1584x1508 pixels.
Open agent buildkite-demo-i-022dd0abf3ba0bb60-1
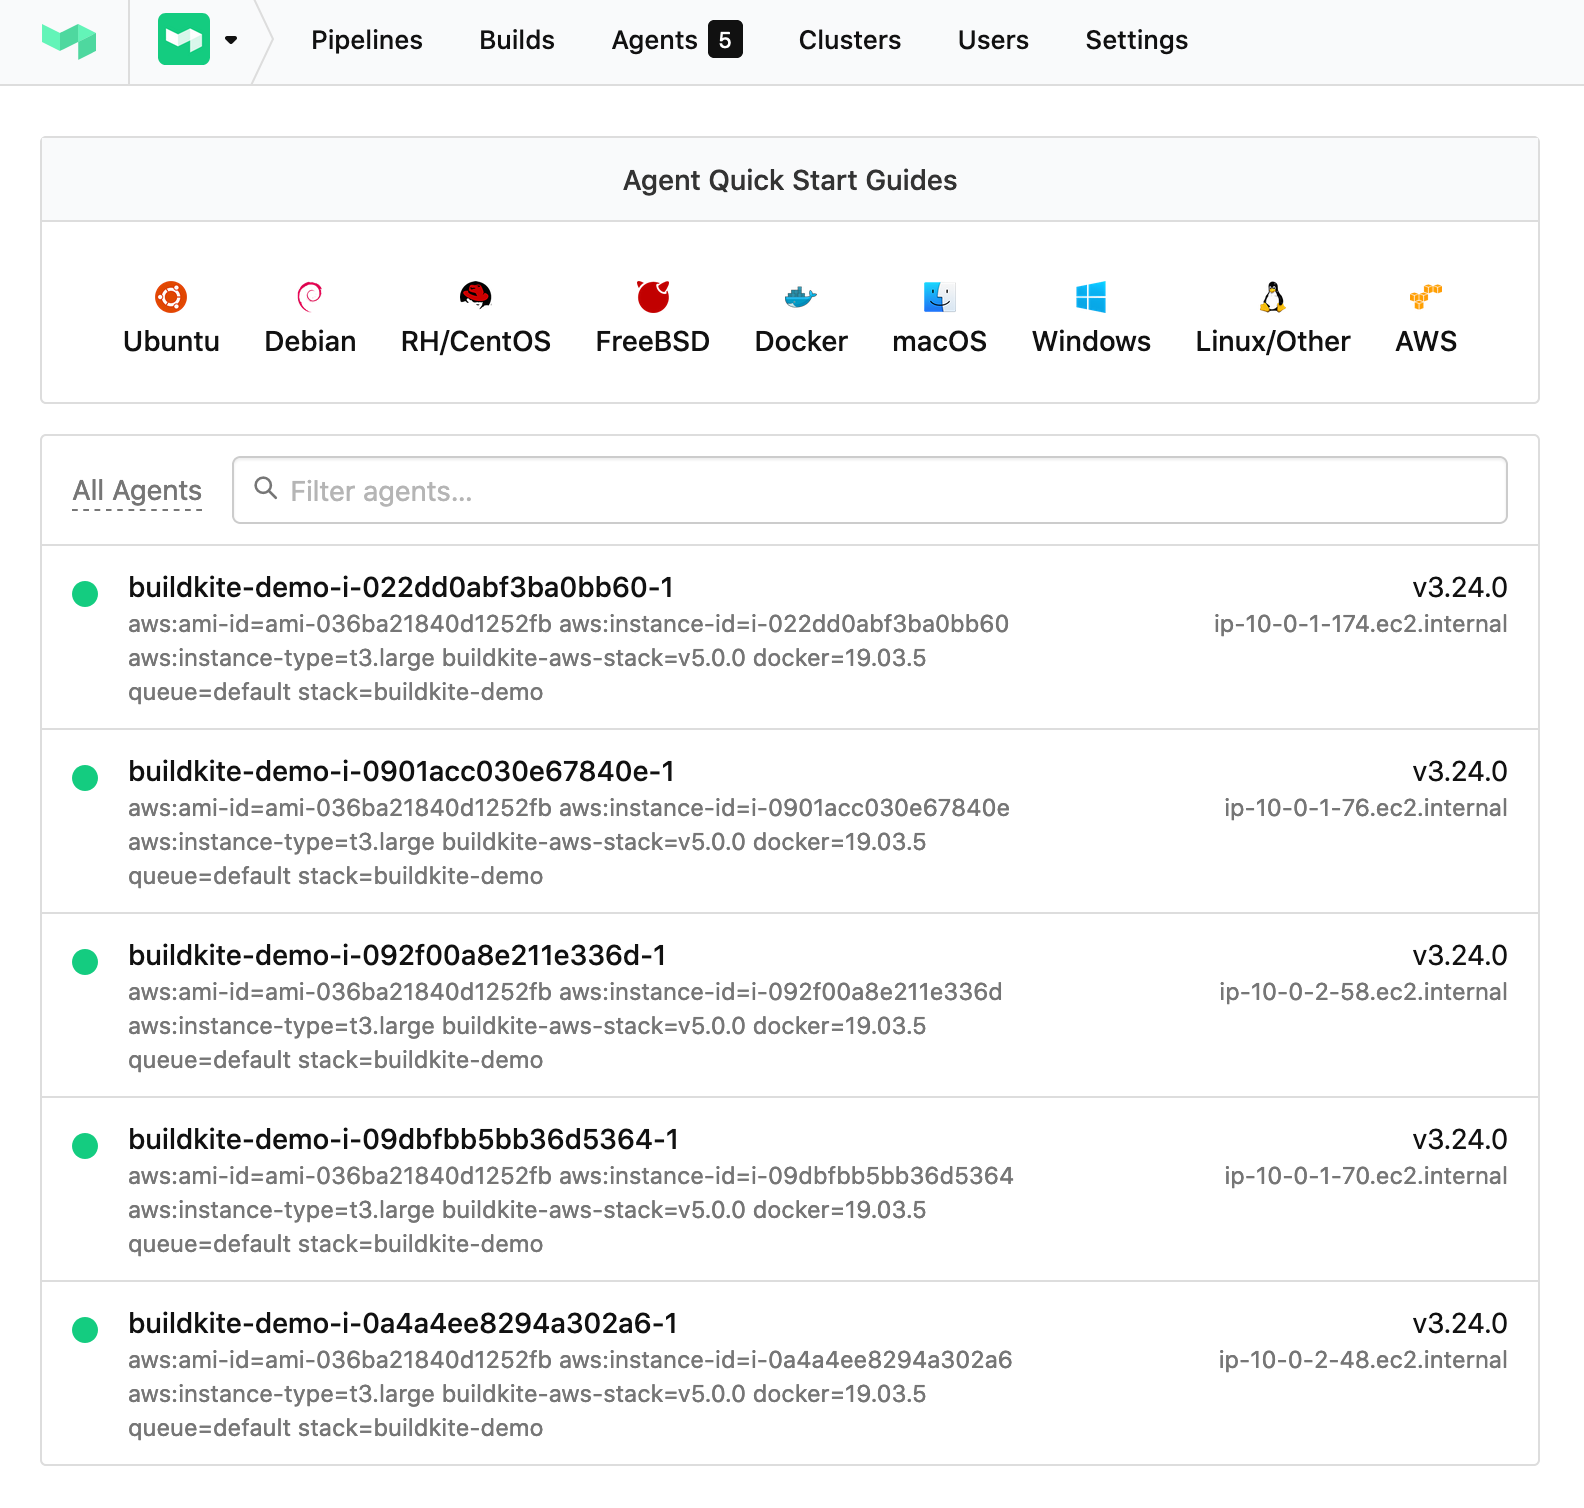pos(401,587)
